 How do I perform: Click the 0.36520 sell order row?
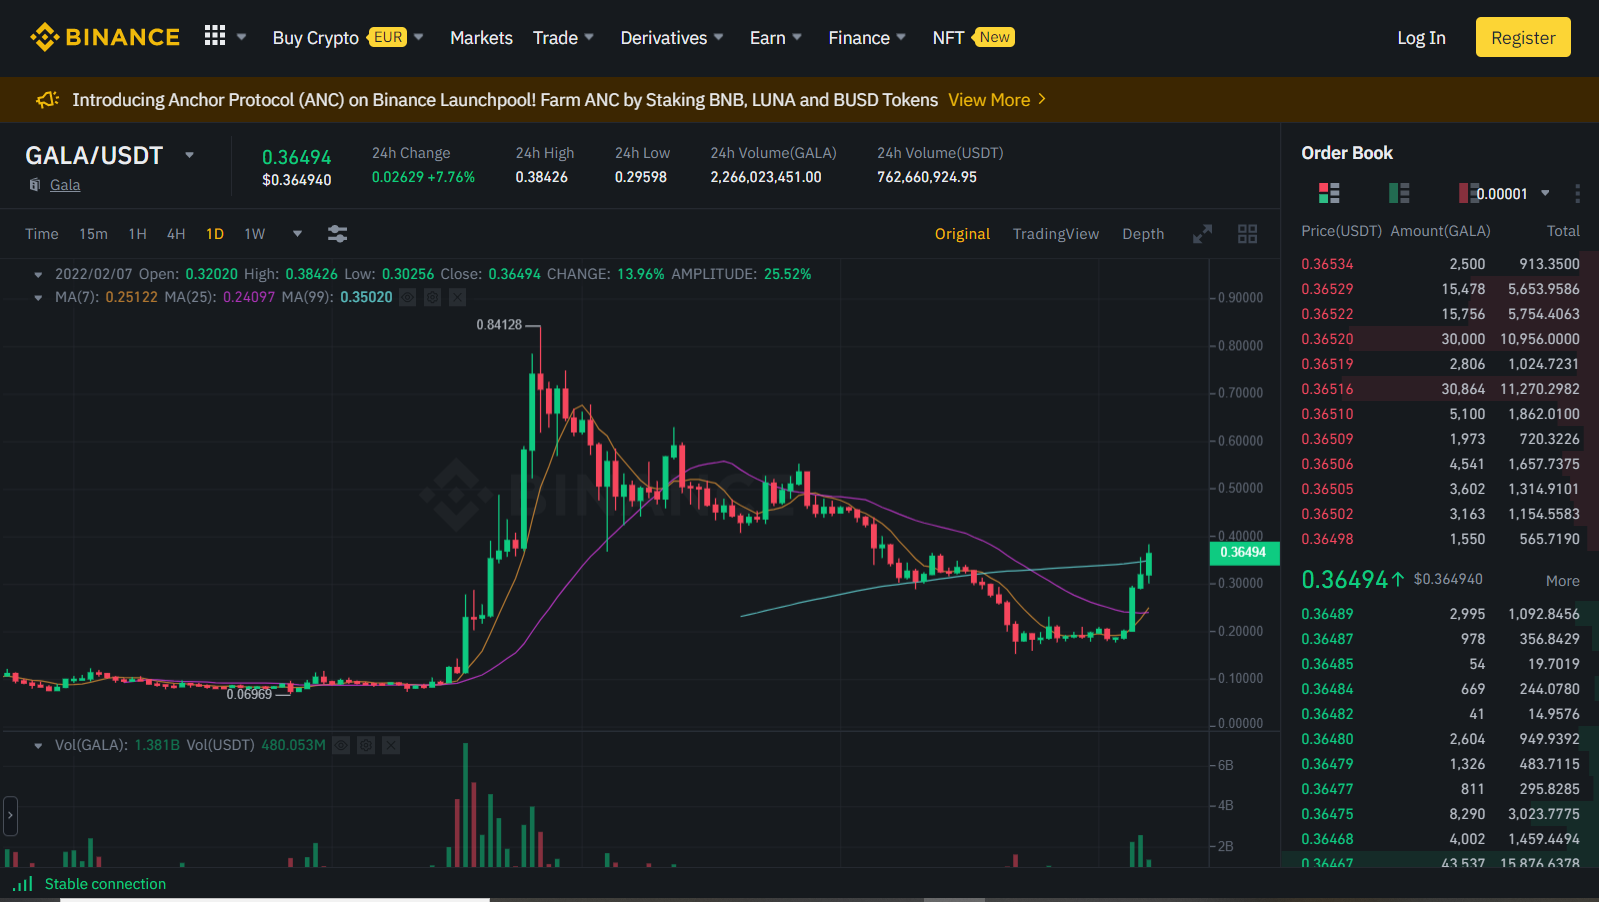tap(1440, 339)
